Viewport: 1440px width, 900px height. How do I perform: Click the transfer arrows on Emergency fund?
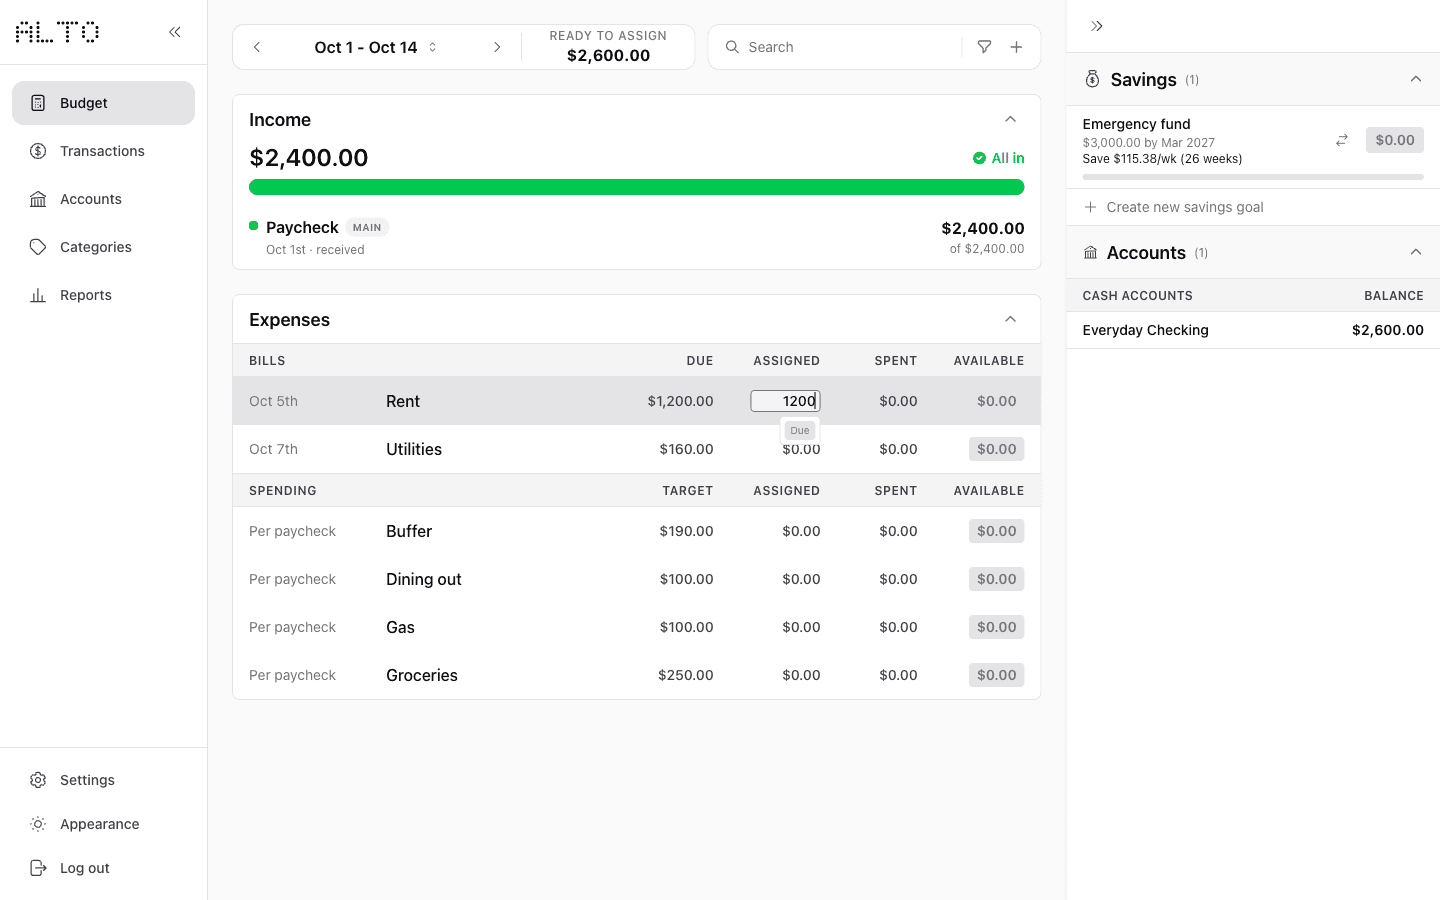click(1342, 140)
